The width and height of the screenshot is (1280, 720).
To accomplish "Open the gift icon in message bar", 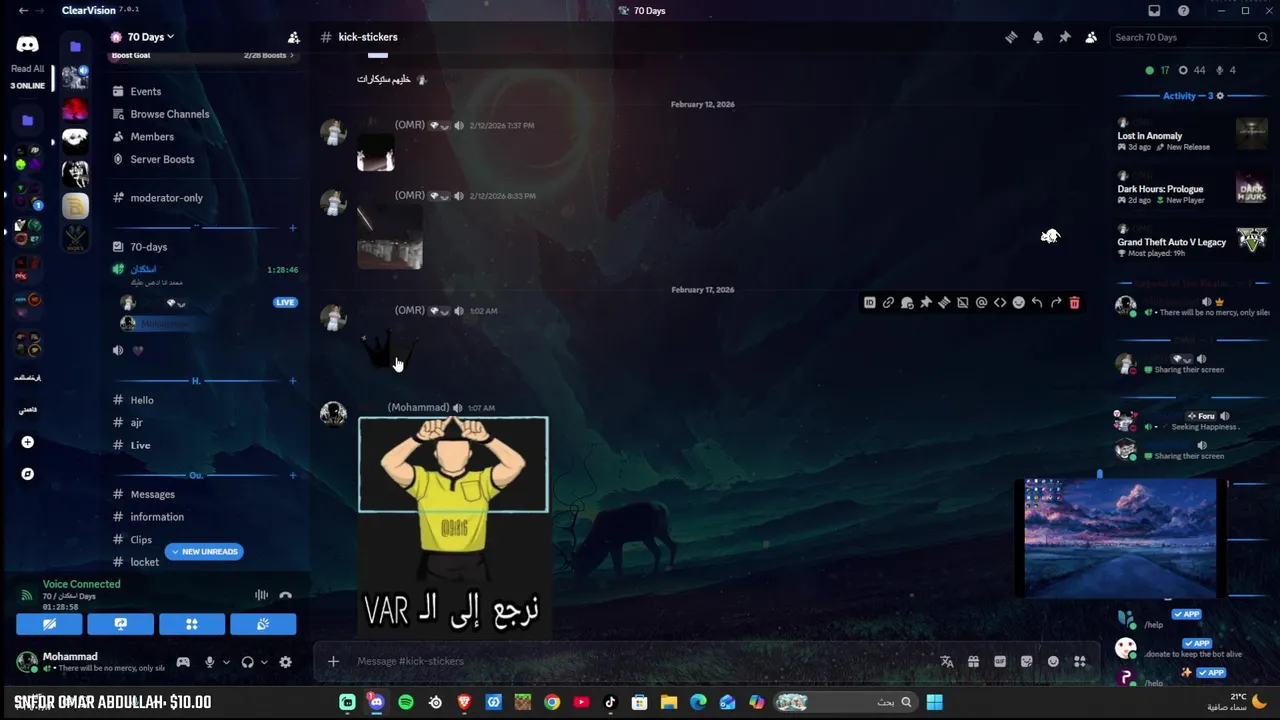I will pos(973,661).
